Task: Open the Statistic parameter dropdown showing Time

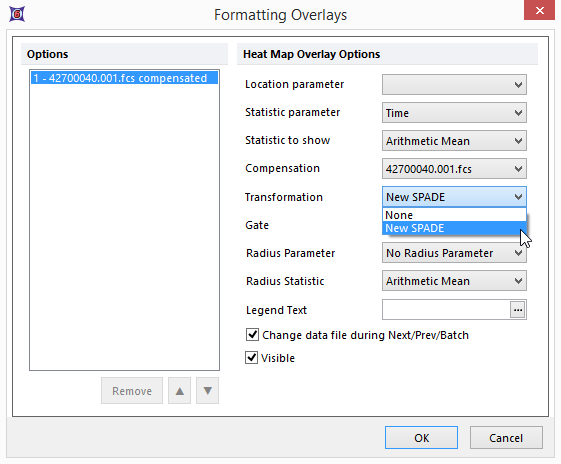Action: point(454,113)
